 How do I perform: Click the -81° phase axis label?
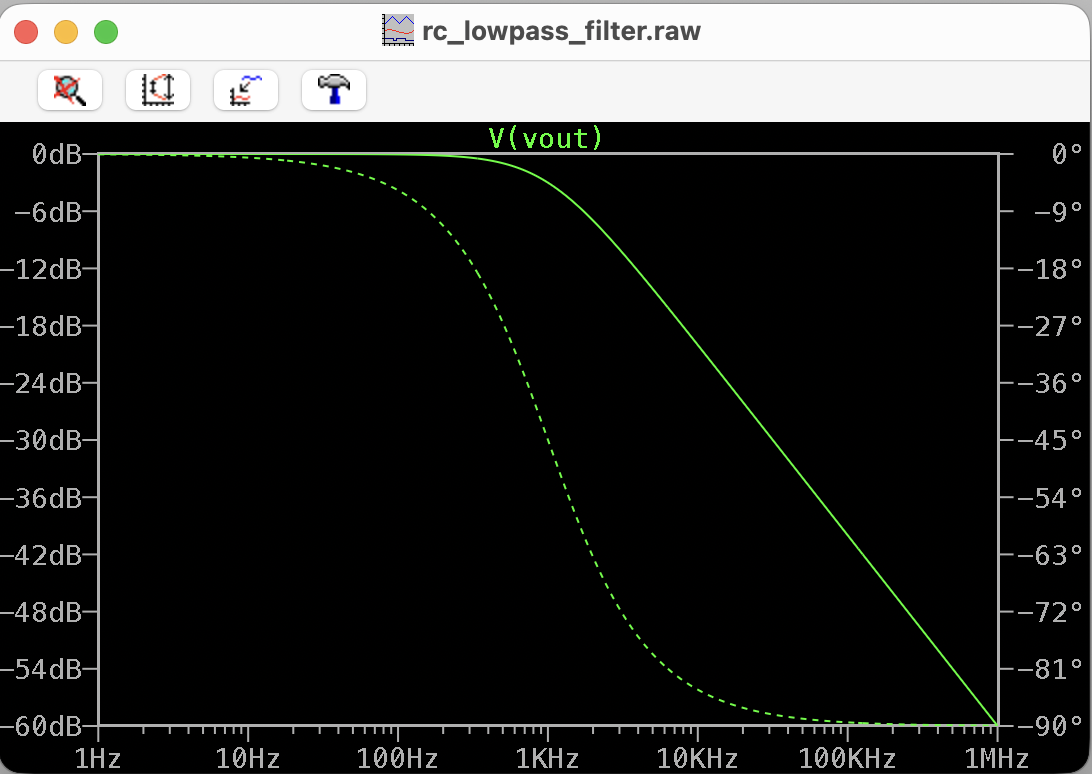click(x=1050, y=669)
